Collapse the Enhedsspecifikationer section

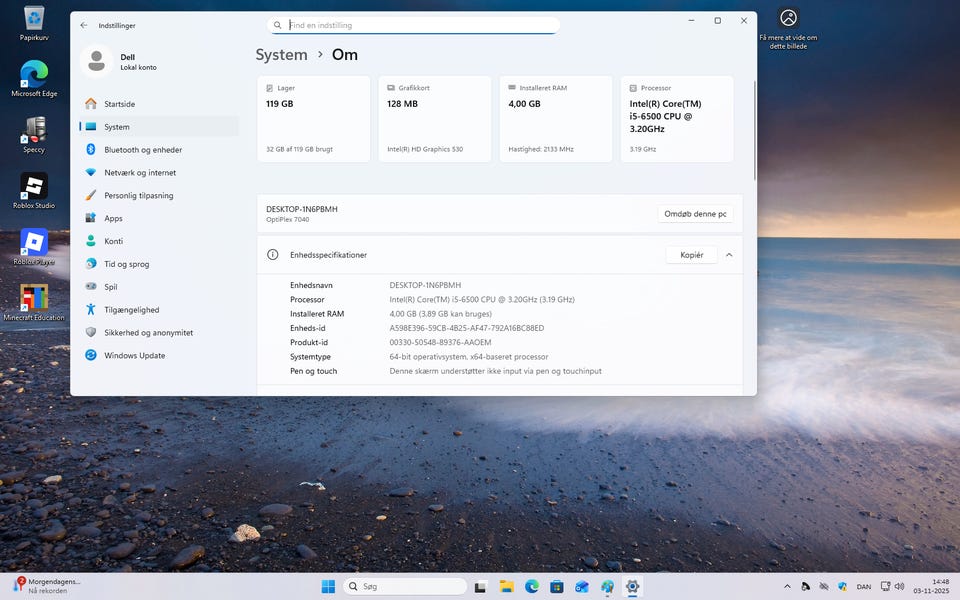729,255
